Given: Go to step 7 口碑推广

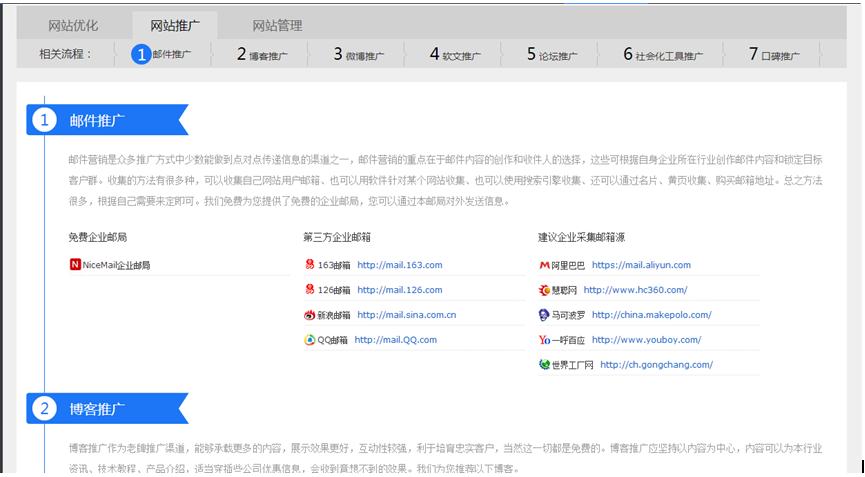Looking at the screenshot, I should pos(774,54).
